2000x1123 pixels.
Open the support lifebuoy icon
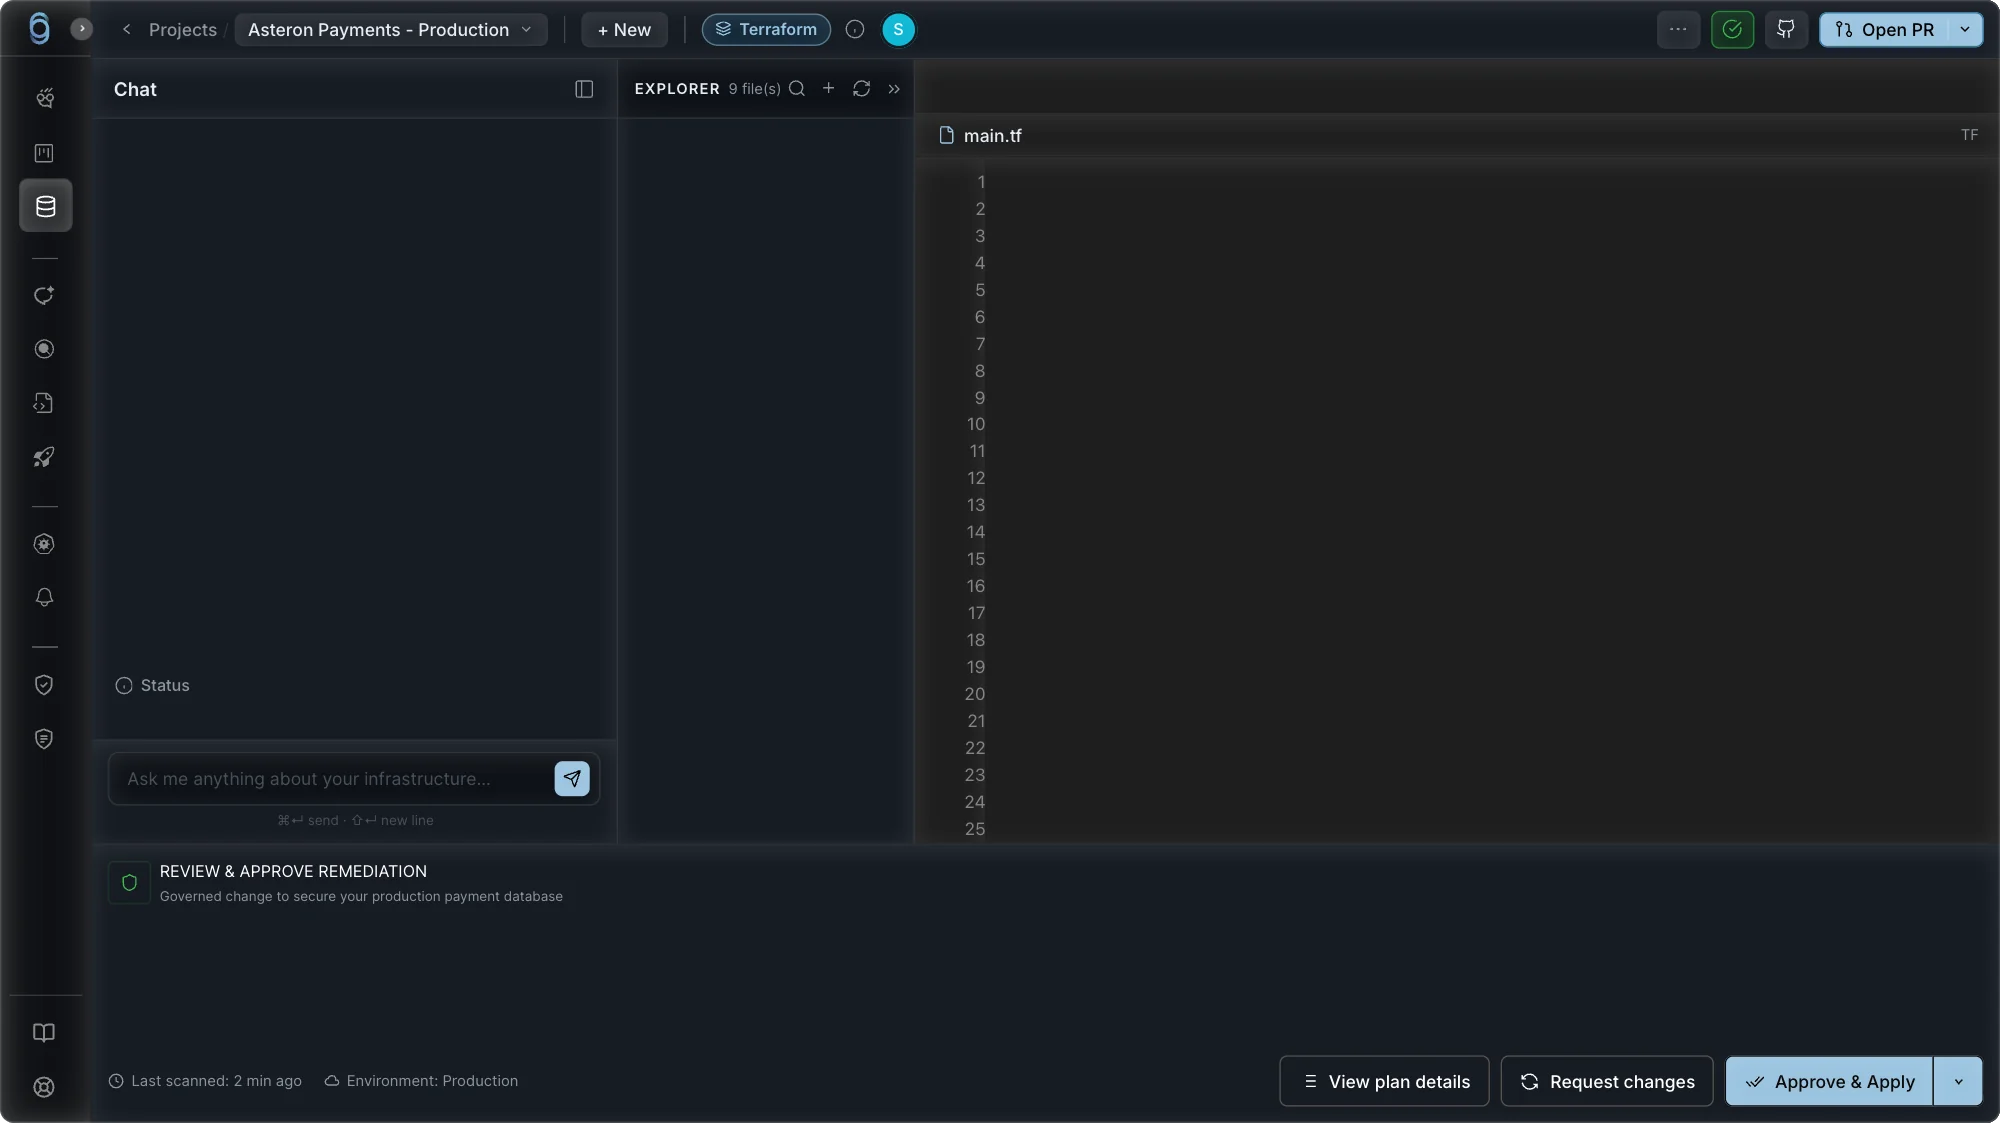pos(44,1087)
